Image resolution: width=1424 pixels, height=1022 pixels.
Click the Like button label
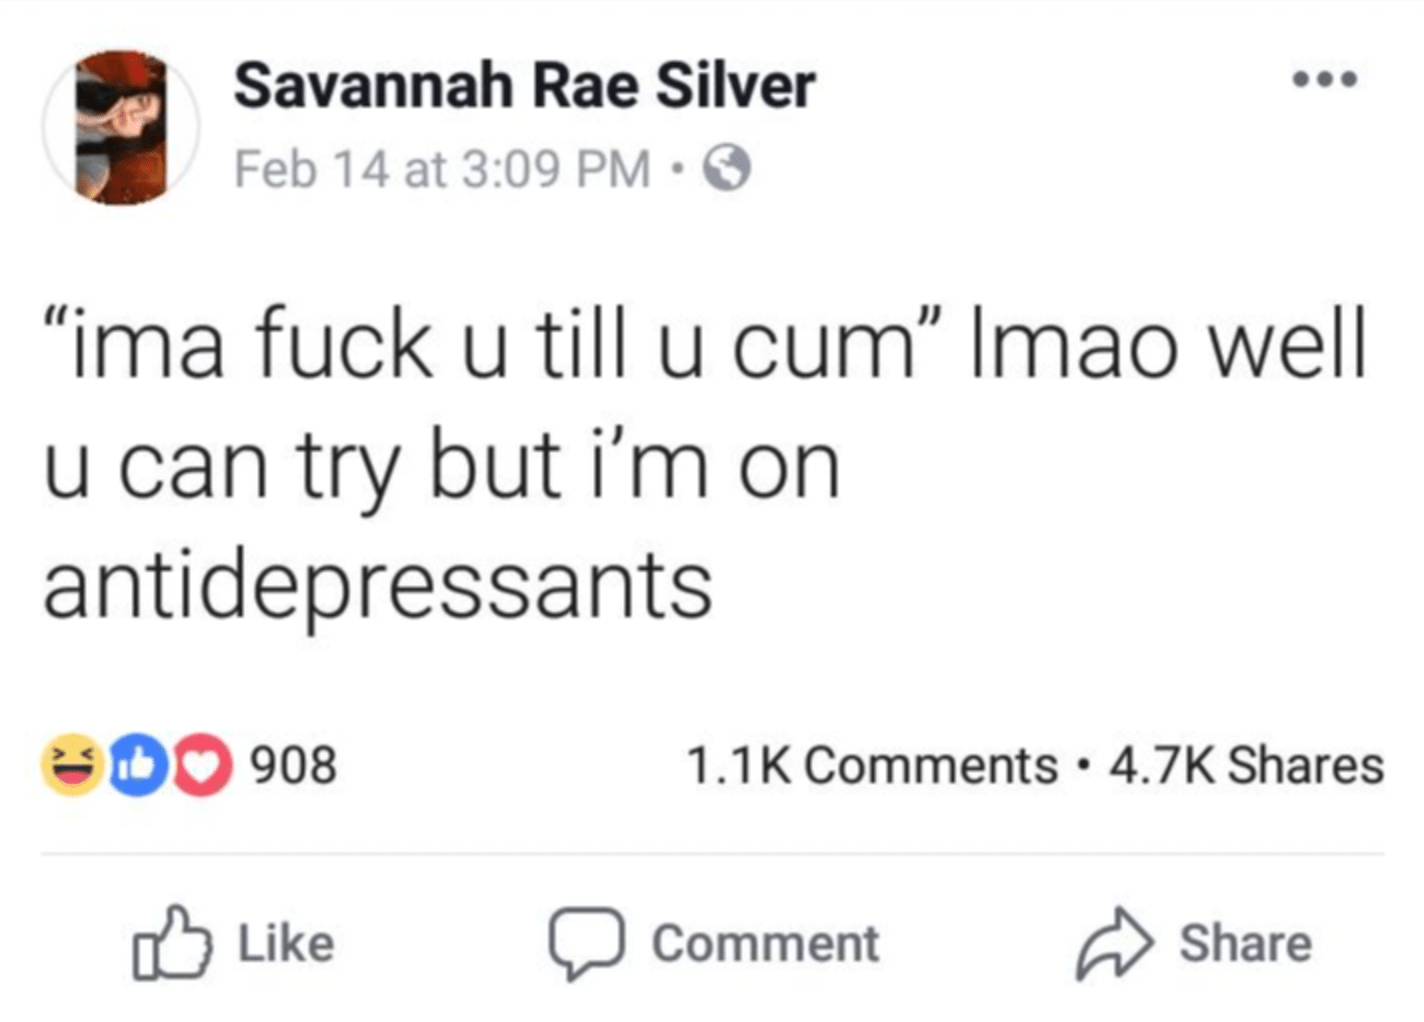pos(286,943)
